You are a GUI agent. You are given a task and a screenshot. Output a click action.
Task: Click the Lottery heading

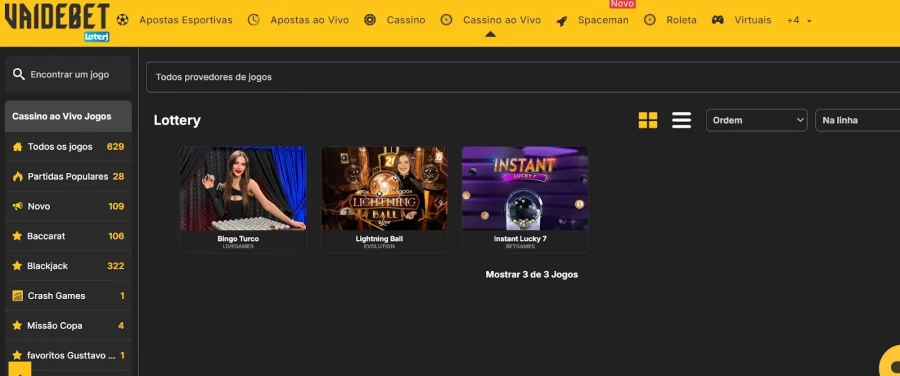click(177, 121)
